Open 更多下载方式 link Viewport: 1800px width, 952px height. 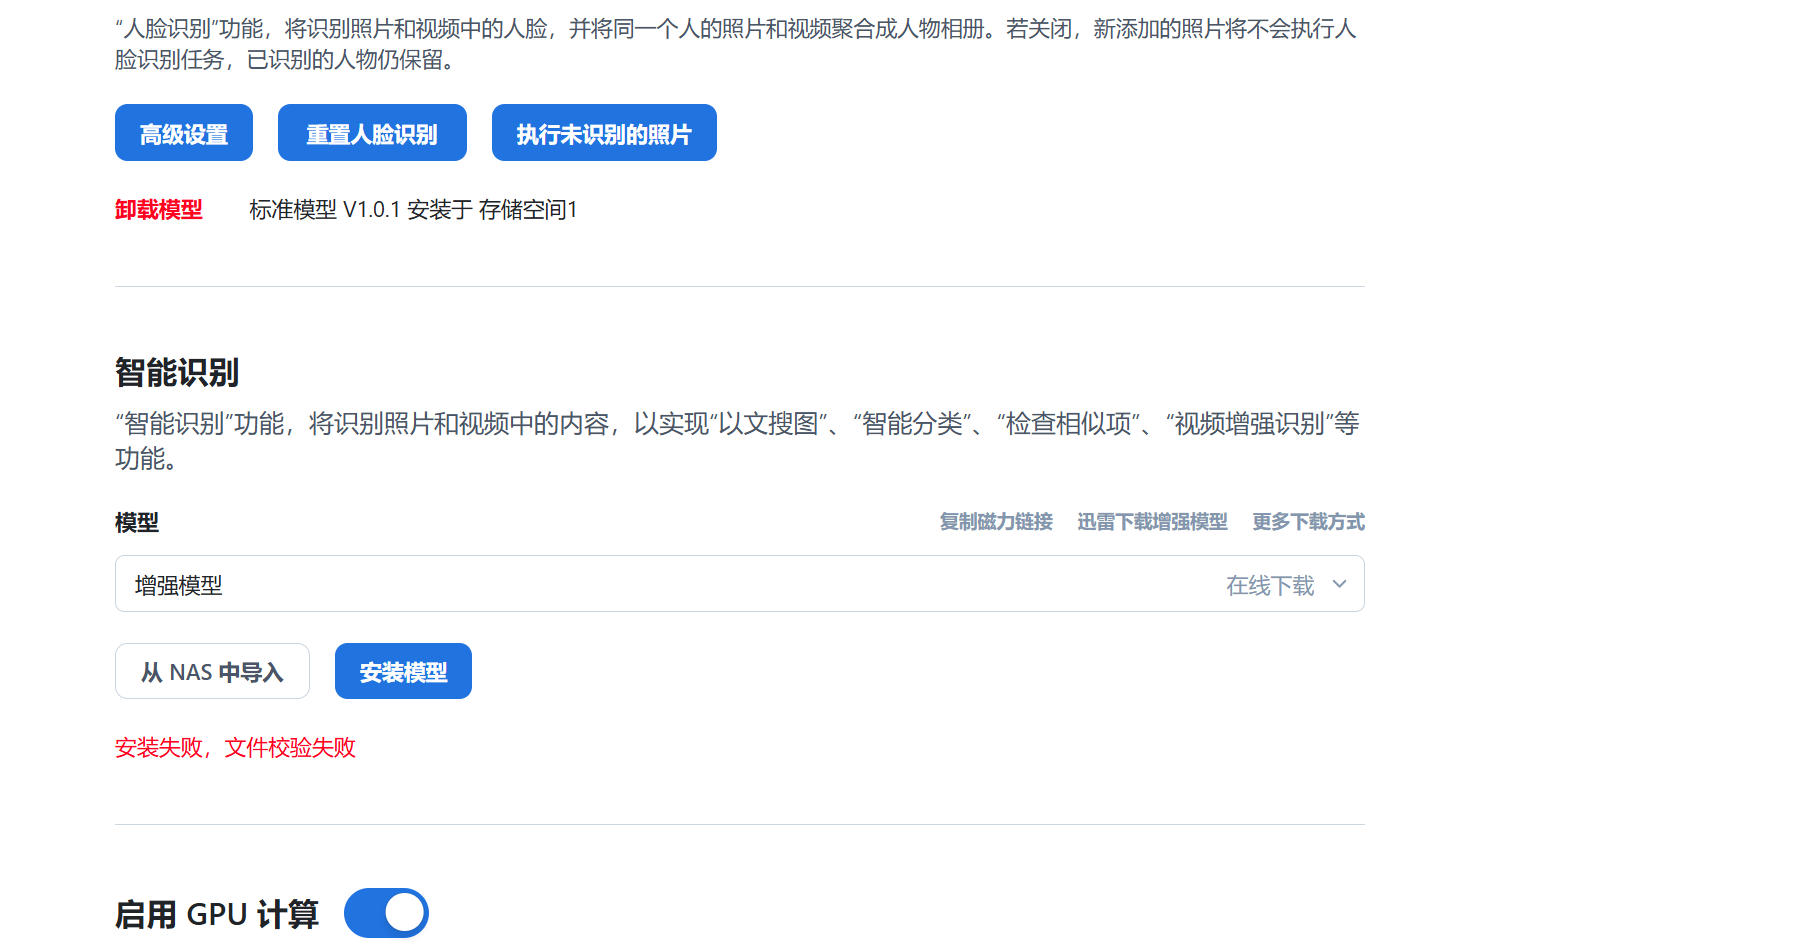click(x=1308, y=522)
